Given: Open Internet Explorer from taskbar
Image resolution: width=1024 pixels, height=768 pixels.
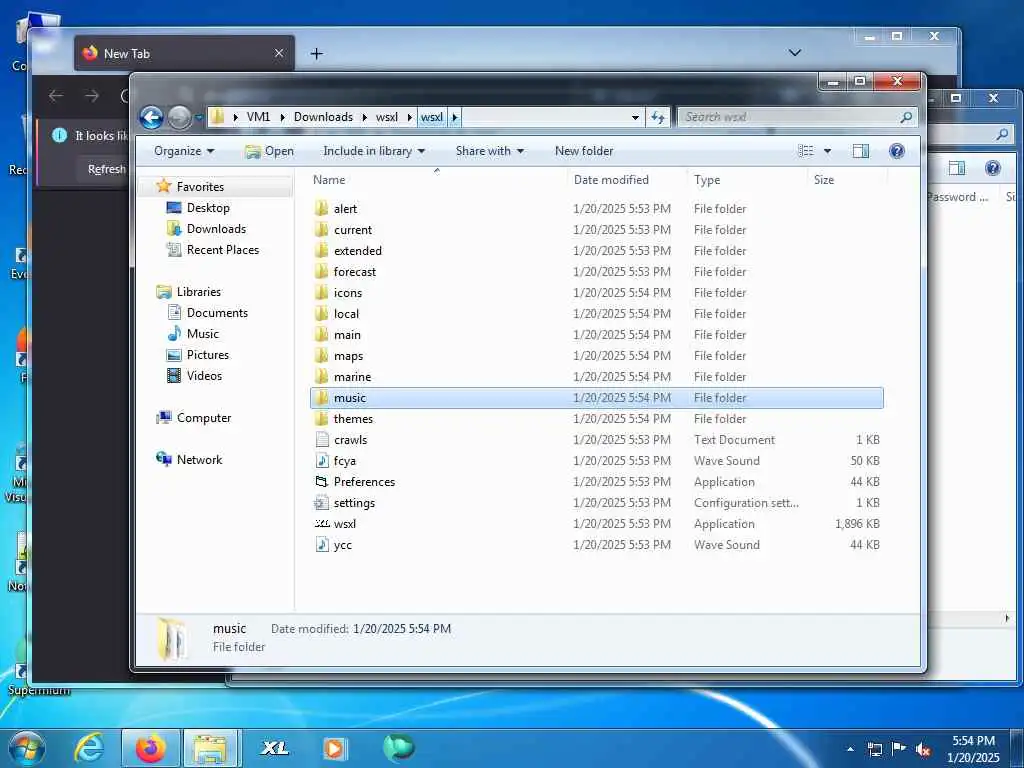Looking at the screenshot, I should tap(89, 748).
